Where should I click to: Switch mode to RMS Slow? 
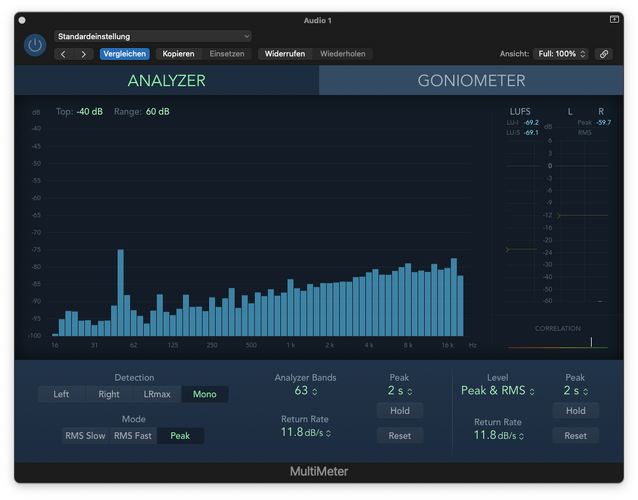pyautogui.click(x=85, y=436)
